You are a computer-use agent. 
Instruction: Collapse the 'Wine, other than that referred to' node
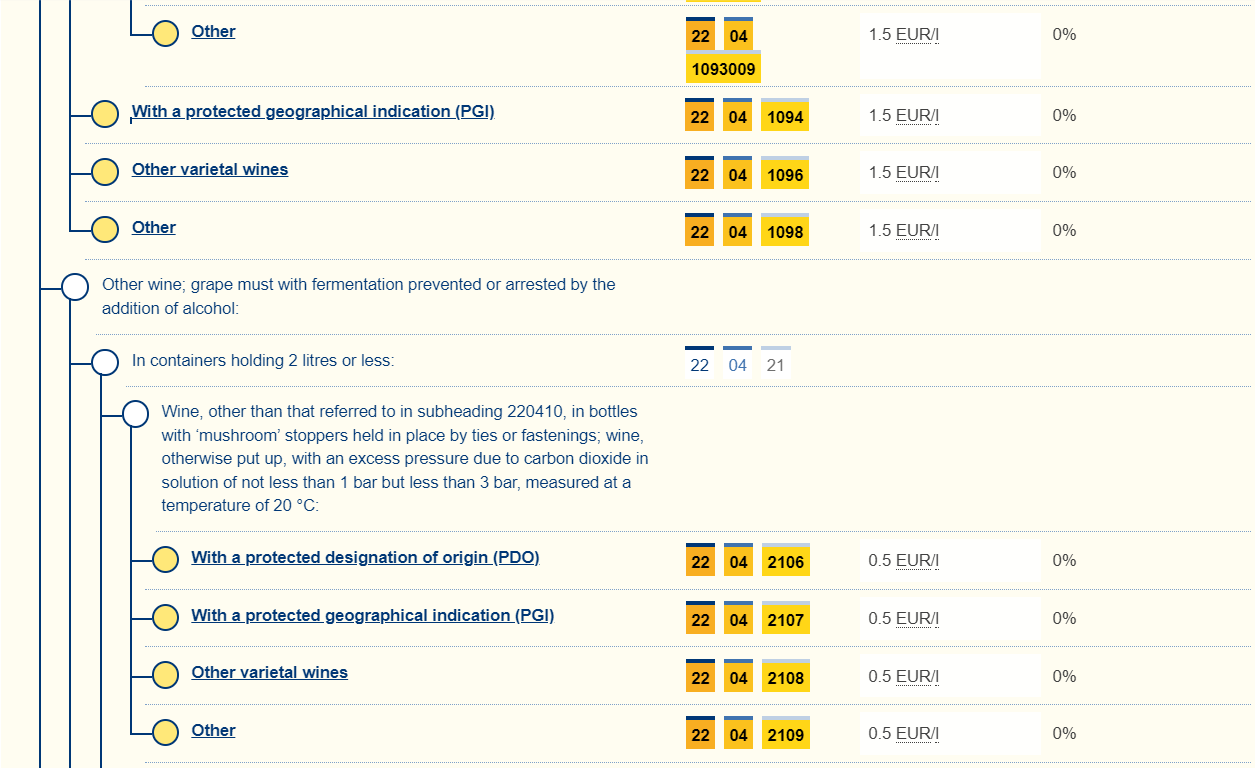(135, 413)
